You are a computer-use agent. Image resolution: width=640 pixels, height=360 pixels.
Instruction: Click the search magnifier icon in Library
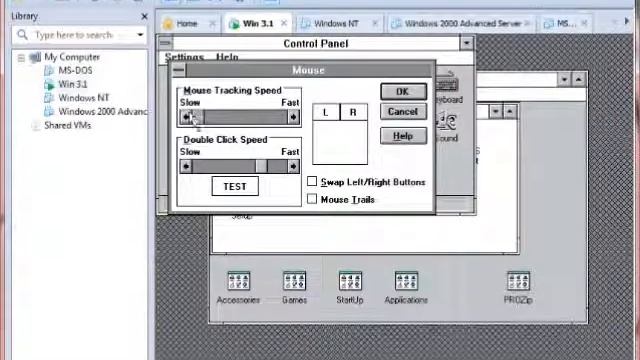(x=22, y=35)
